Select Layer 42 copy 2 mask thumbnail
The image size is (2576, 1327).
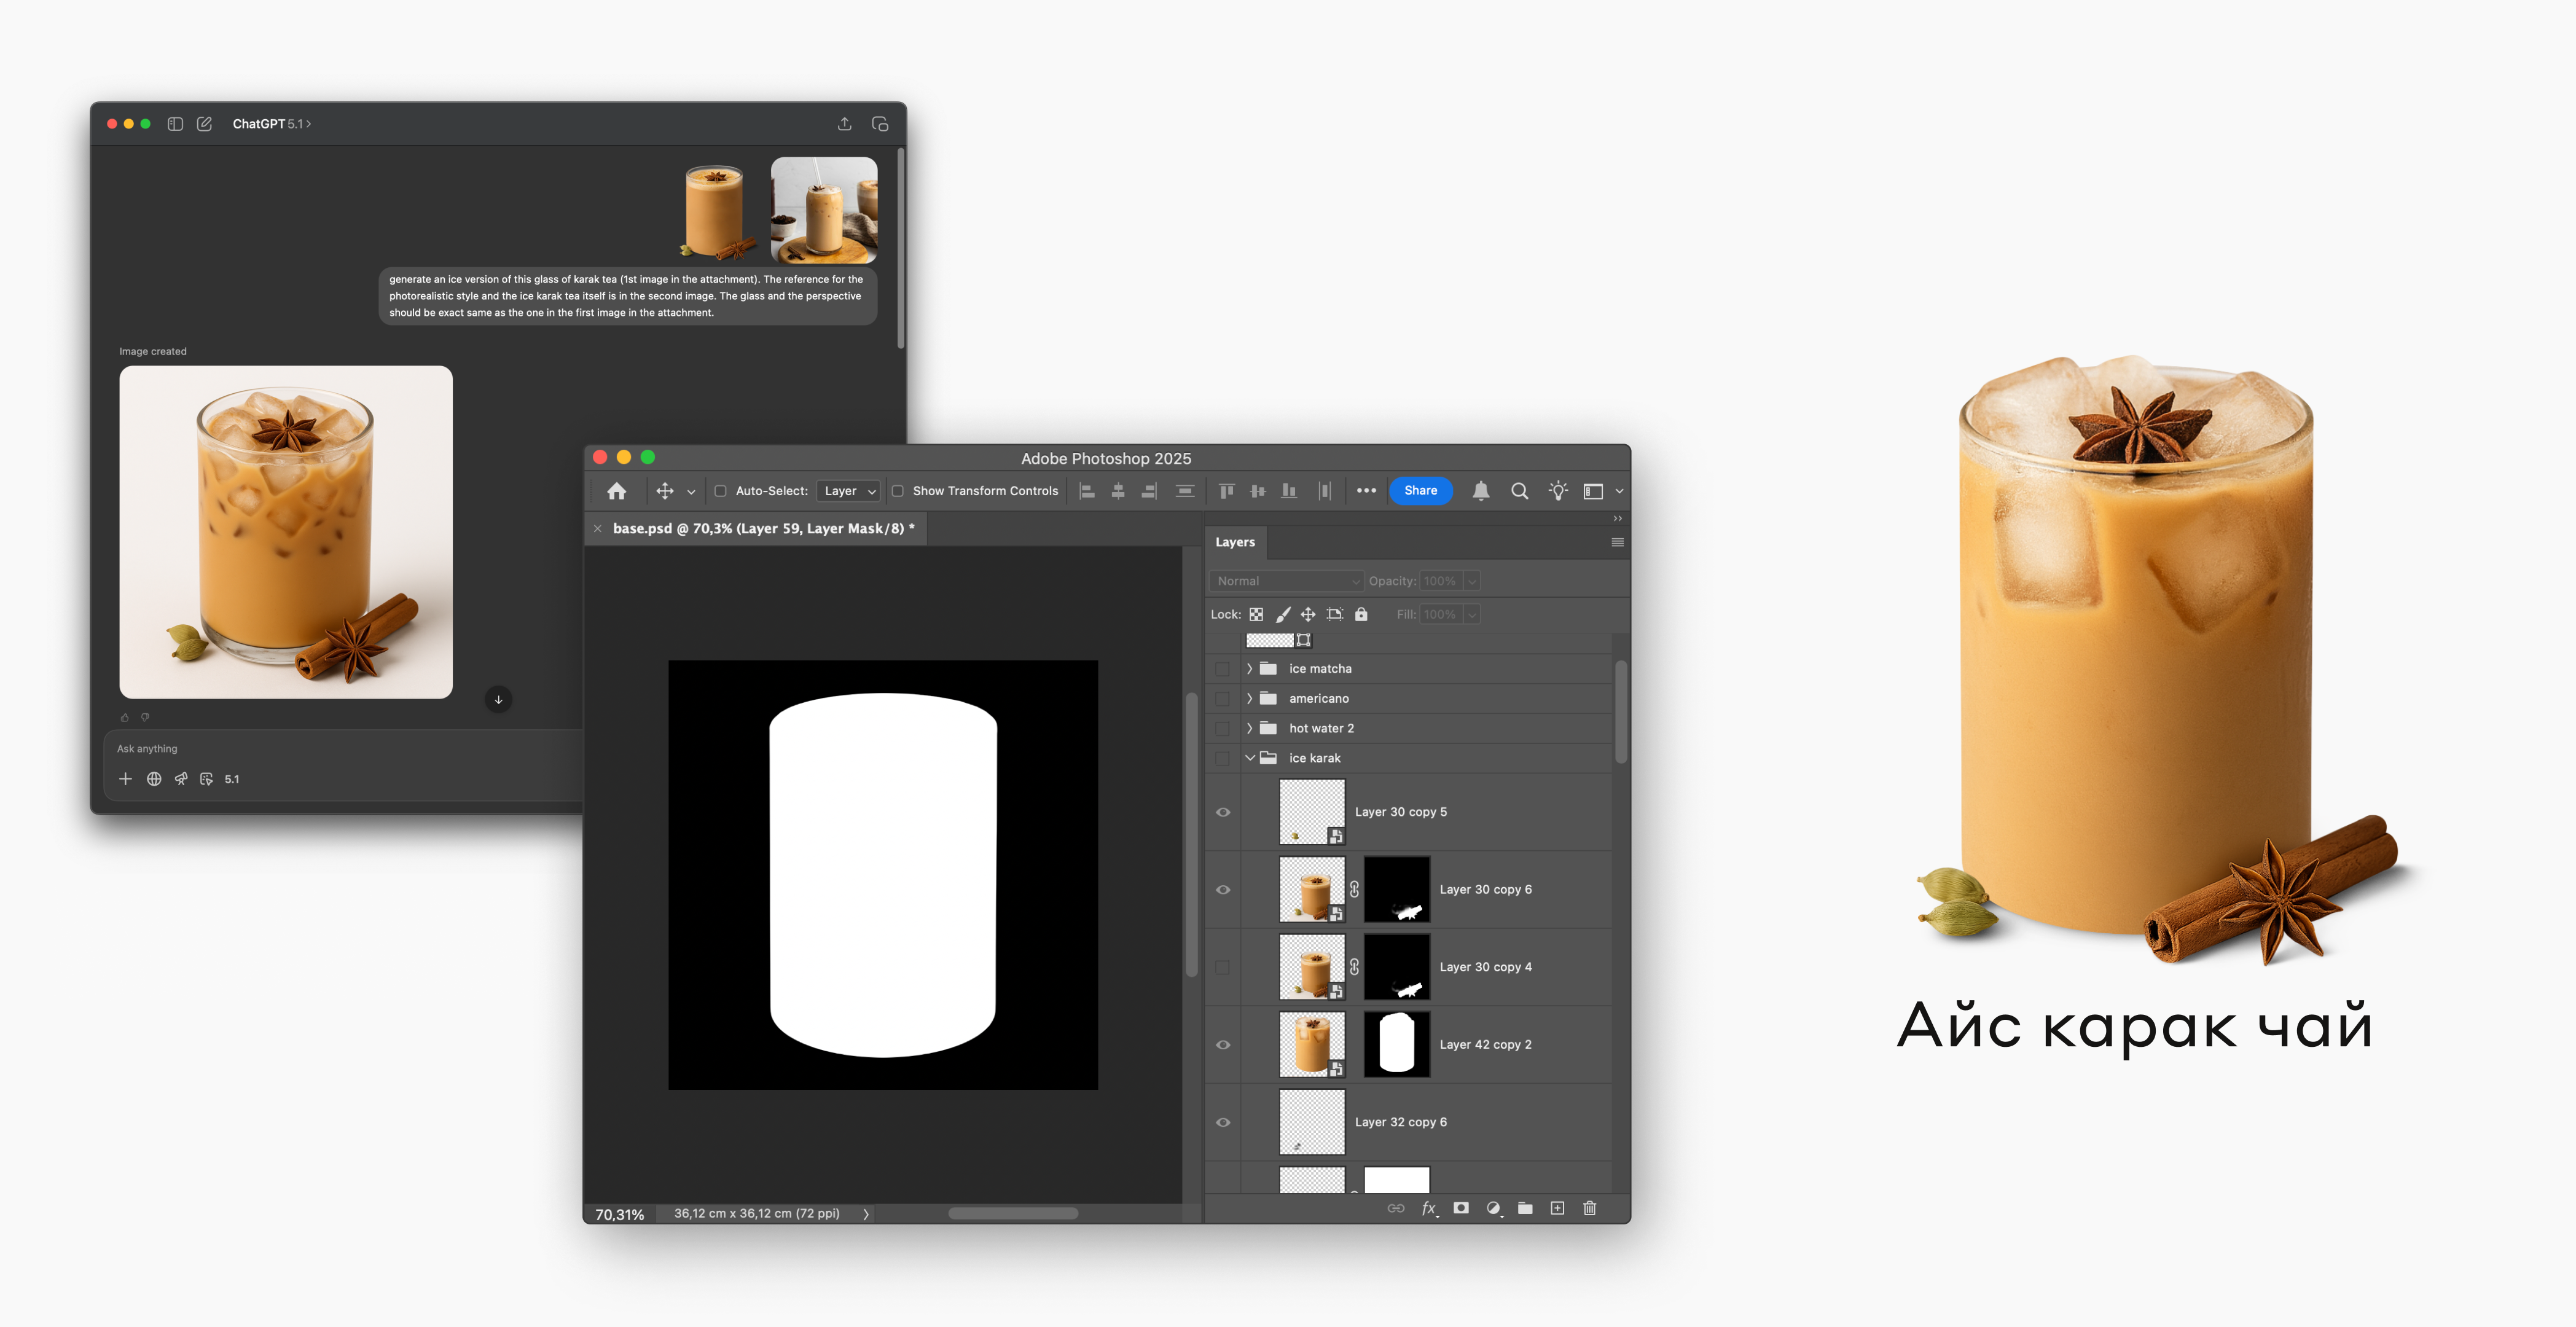coord(1396,1044)
